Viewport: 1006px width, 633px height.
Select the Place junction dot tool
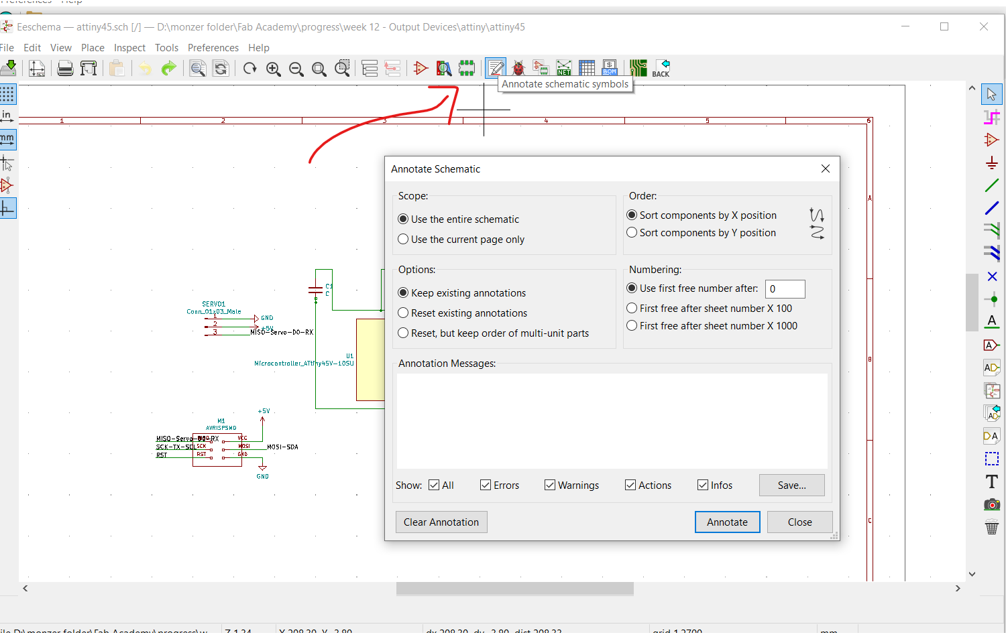click(x=992, y=299)
